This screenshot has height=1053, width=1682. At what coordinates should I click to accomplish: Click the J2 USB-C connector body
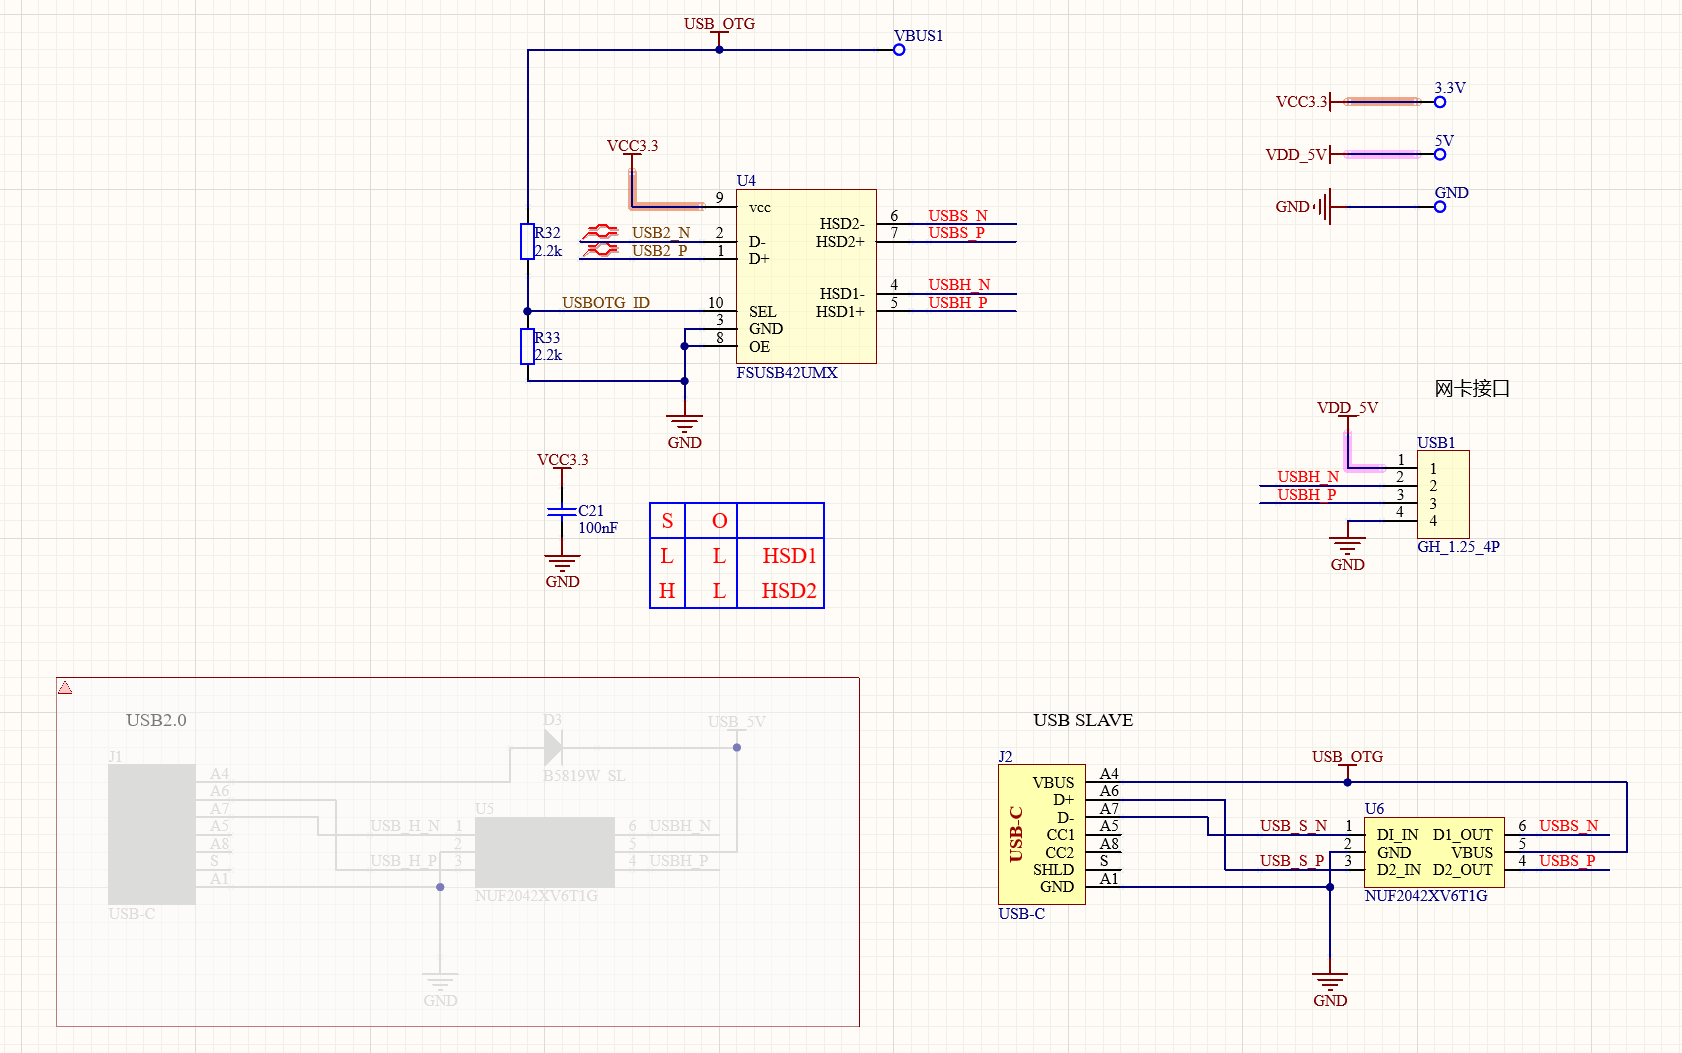1041,834
